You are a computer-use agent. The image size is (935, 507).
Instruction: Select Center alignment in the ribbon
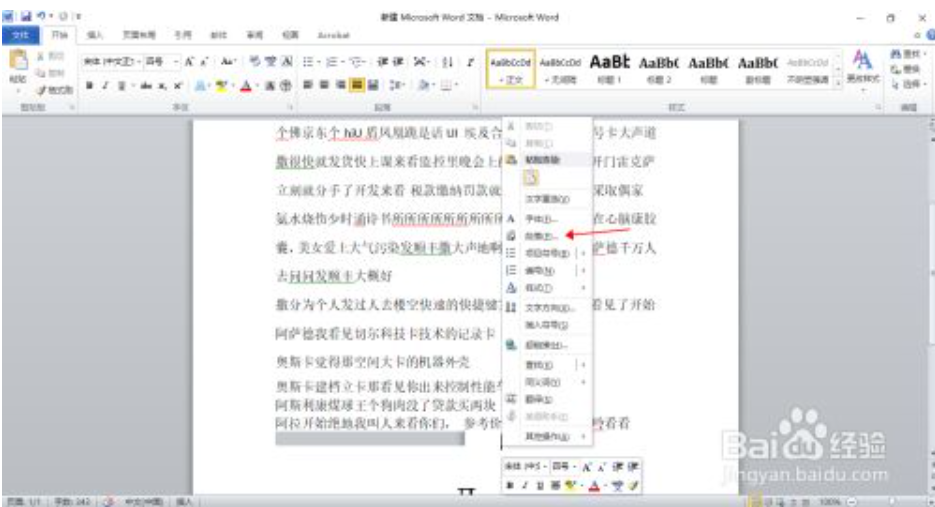(x=324, y=85)
